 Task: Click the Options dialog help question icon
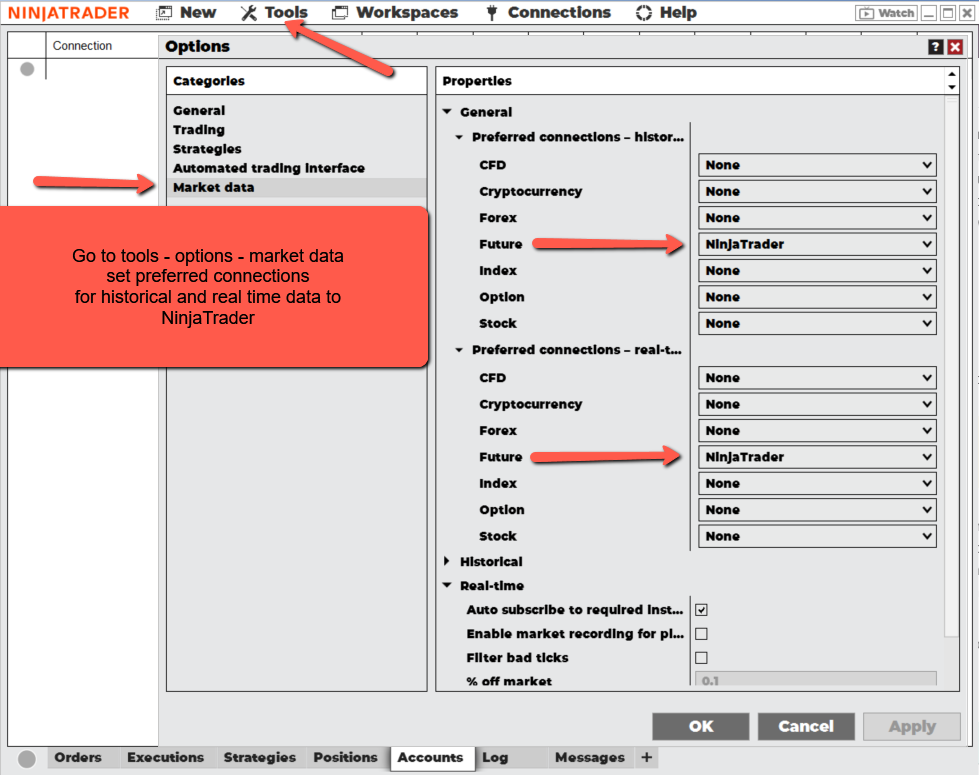pyautogui.click(x=935, y=47)
